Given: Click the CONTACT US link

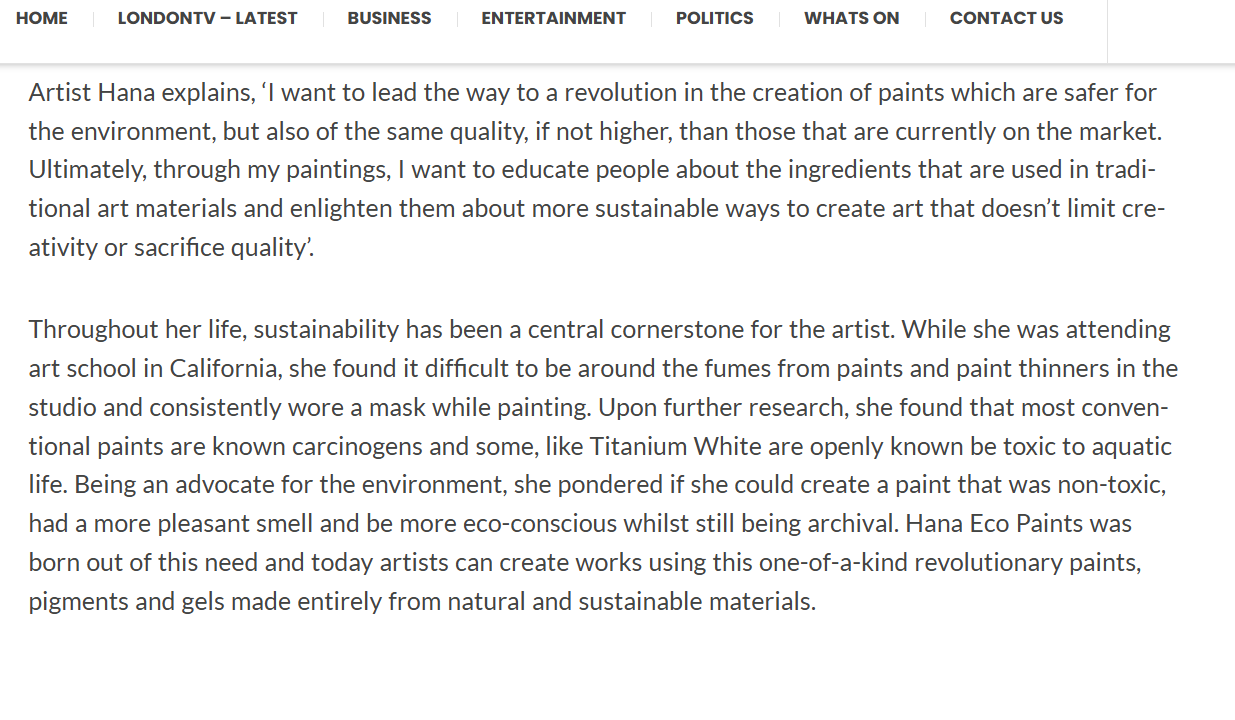Looking at the screenshot, I should pyautogui.click(x=1006, y=18).
